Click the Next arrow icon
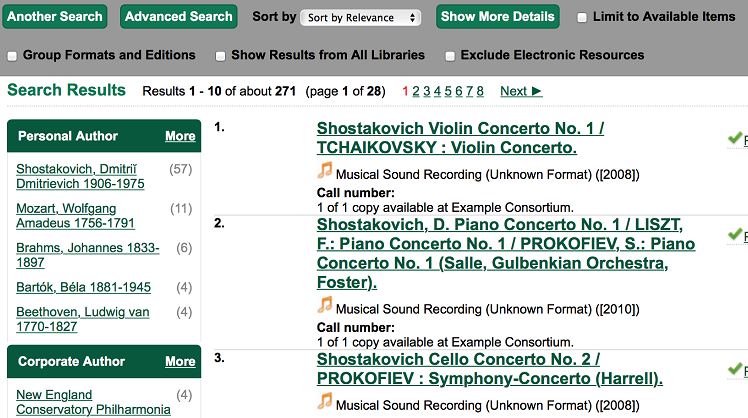Screen dimensions: 748x418 [536, 91]
